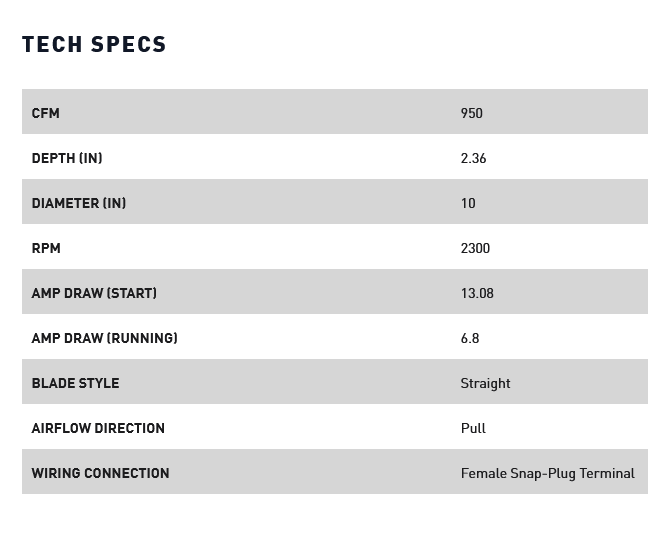Select the 6.8 running amp value
The image size is (648, 534).
tap(470, 338)
